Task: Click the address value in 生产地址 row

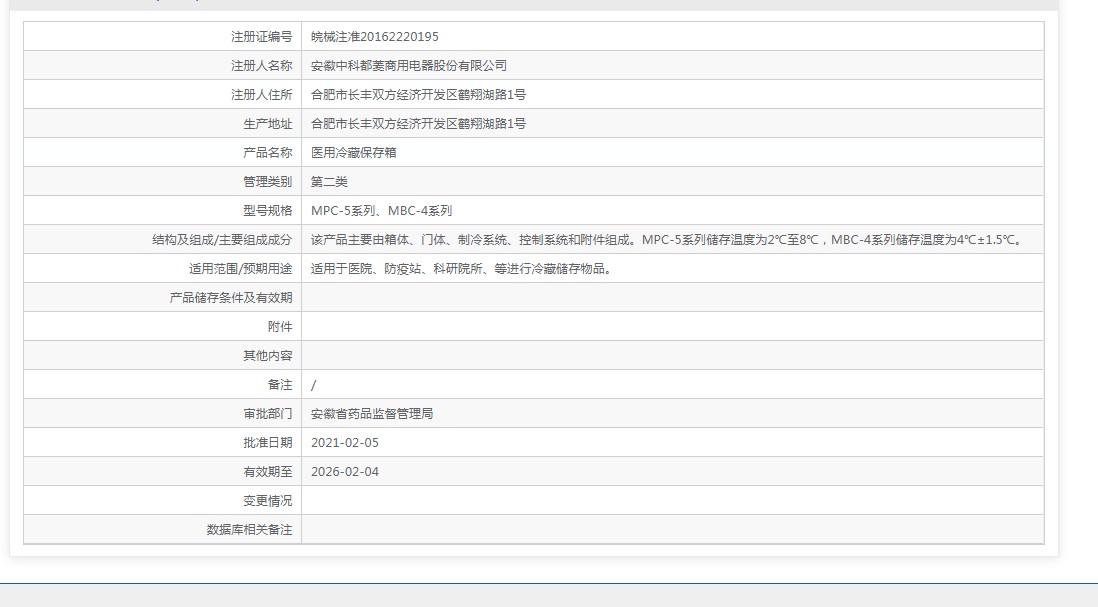Action: tap(418, 124)
